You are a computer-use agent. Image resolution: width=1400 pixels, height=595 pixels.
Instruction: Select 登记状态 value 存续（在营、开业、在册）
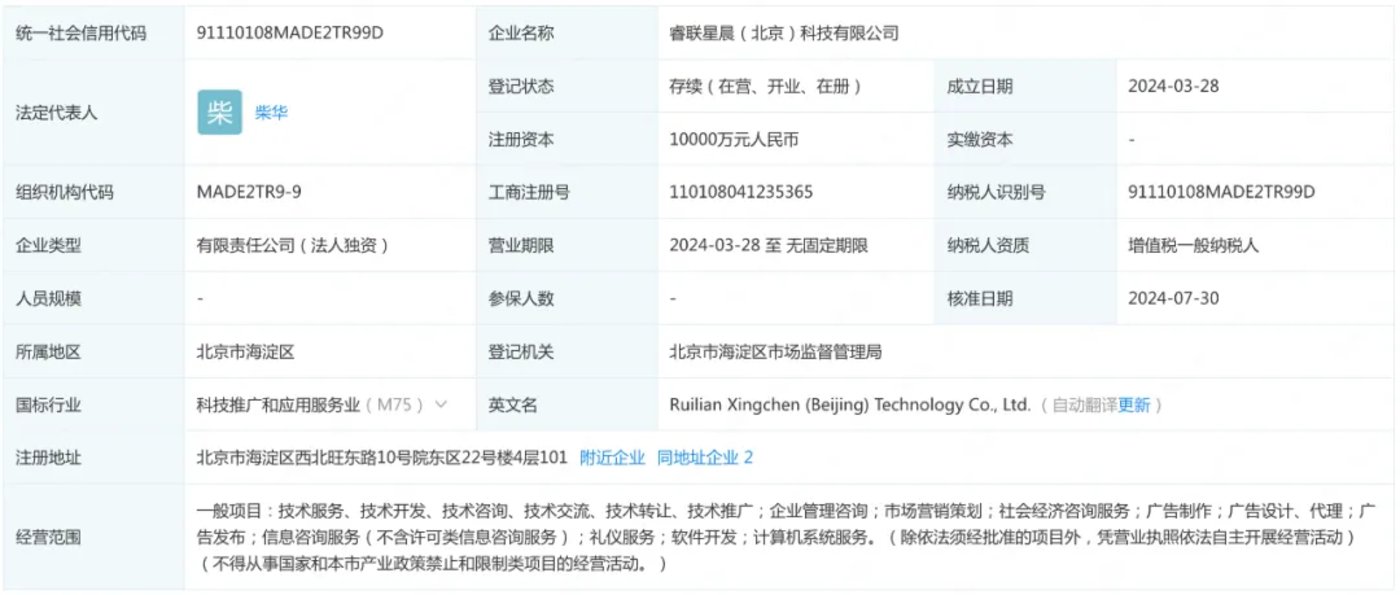[765, 86]
